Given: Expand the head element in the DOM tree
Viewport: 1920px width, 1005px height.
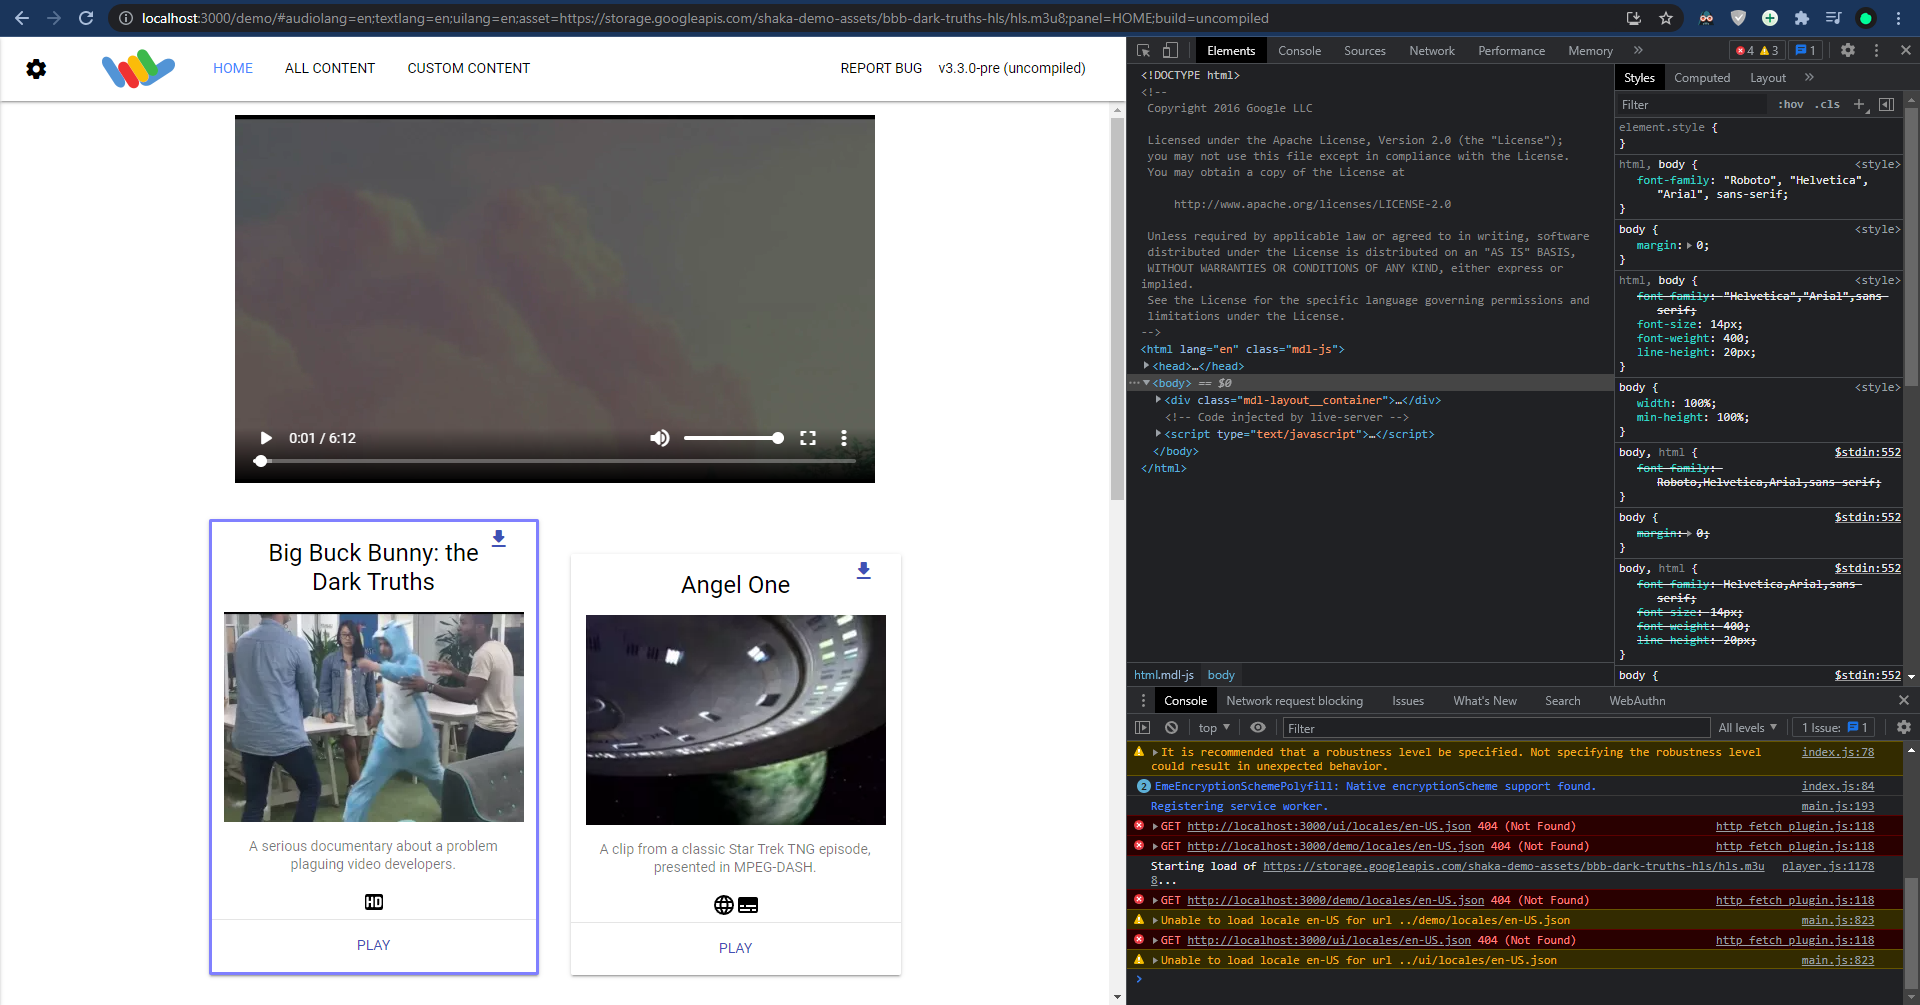Looking at the screenshot, I should (1147, 366).
